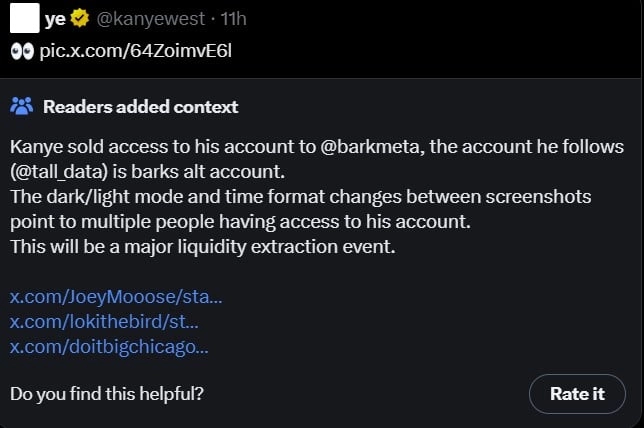
Task: Click the Community Notes people icon
Action: click(x=21, y=106)
